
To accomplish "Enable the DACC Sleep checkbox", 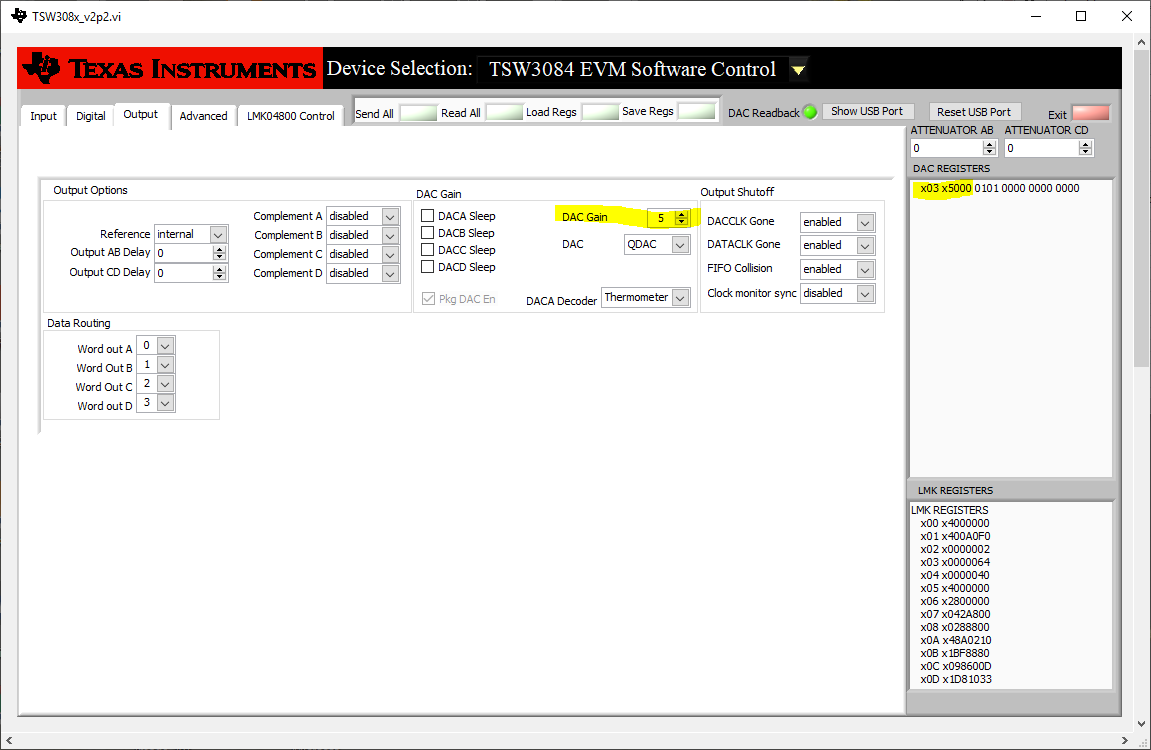I will [x=427, y=250].
